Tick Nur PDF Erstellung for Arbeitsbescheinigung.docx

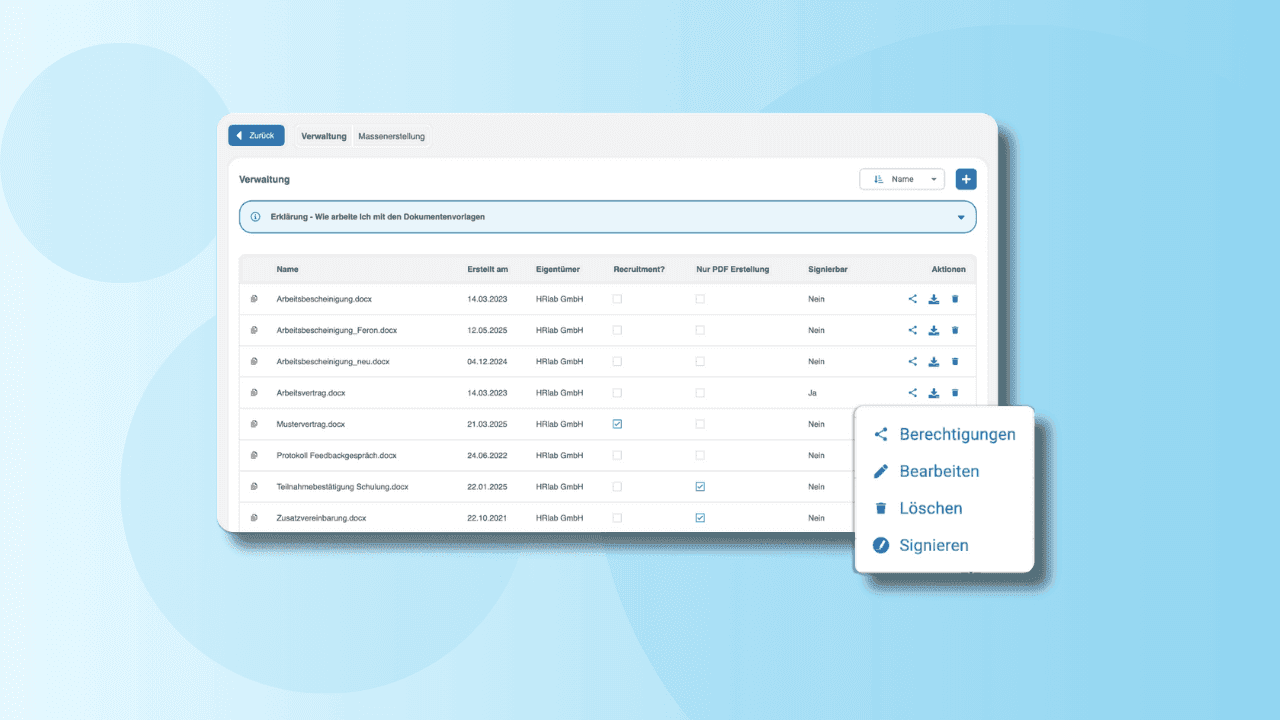pyautogui.click(x=700, y=299)
